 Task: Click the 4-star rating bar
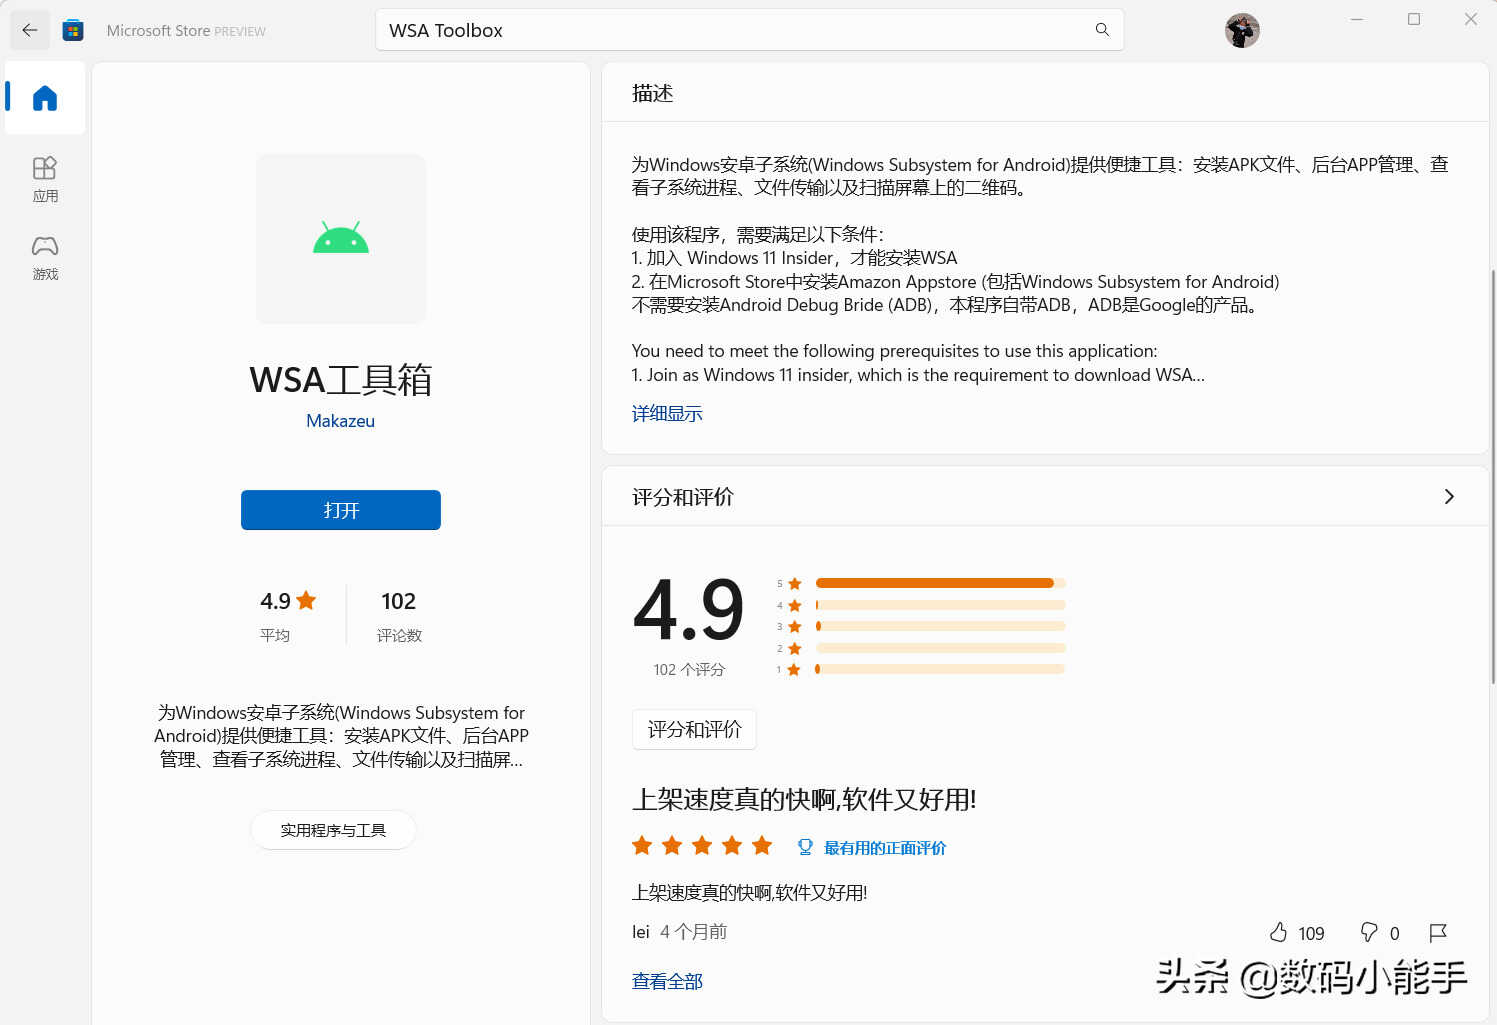click(940, 605)
